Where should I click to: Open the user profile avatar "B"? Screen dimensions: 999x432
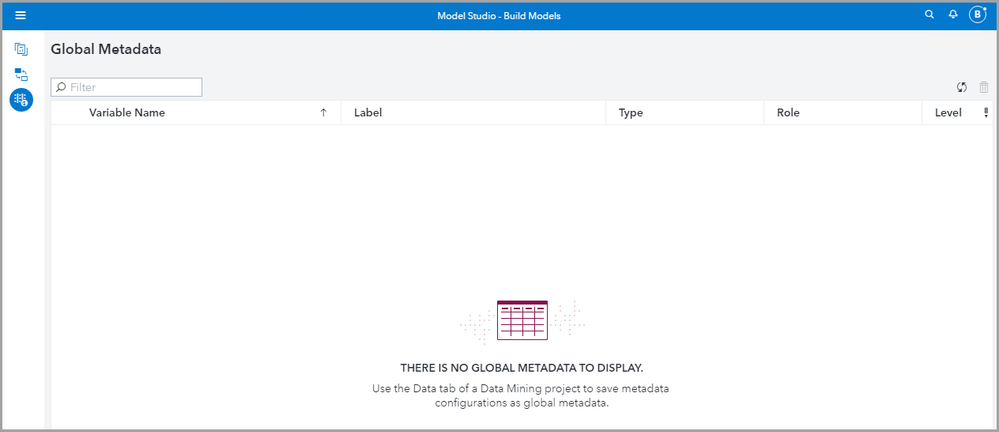coord(978,15)
